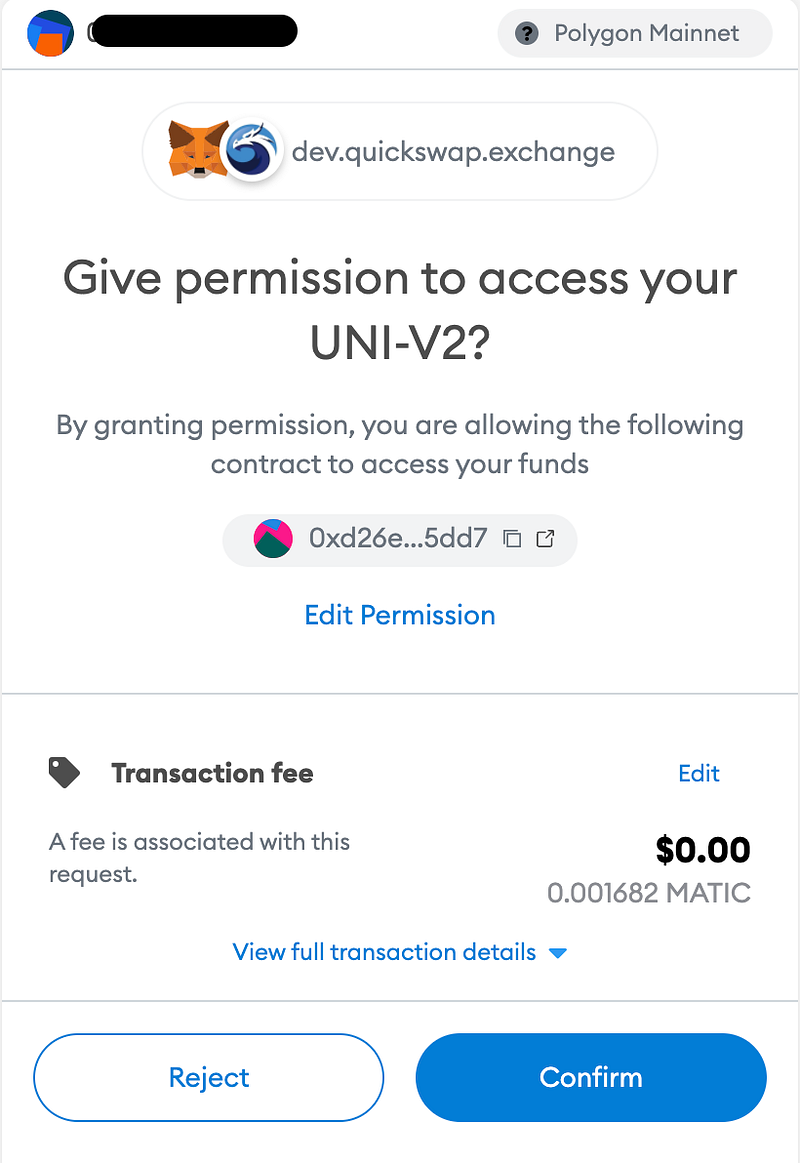
Task: Click the question mark network icon
Action: [526, 33]
